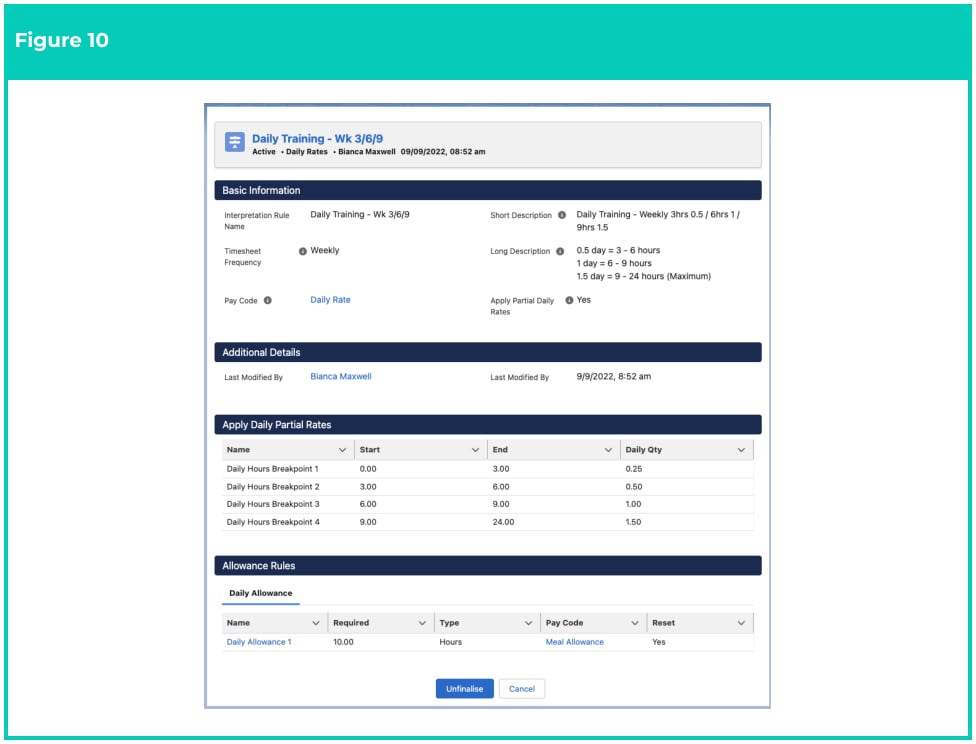The image size is (976, 744).
Task: Open the Bianca Maxwell user link
Action: (340, 376)
